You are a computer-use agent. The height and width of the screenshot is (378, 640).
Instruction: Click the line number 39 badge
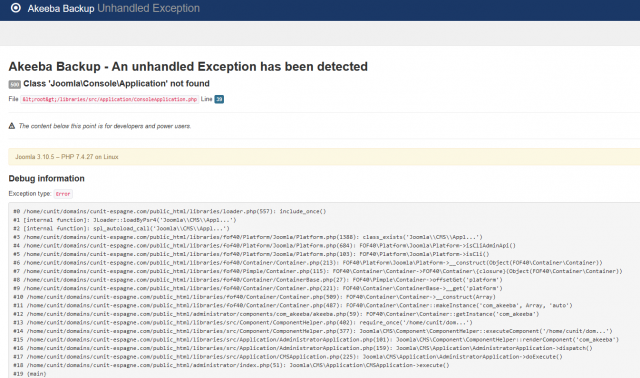(x=219, y=99)
